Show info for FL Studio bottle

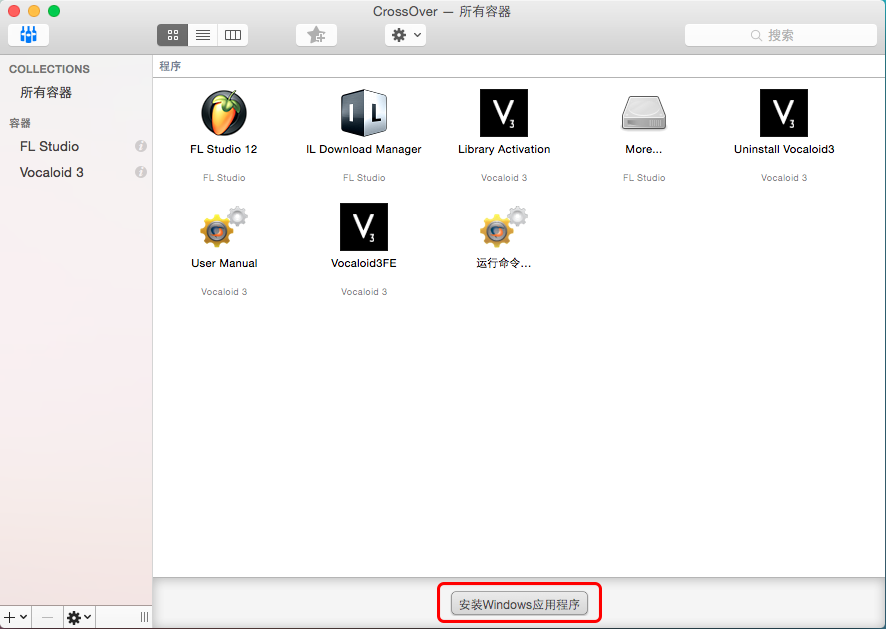point(141,146)
